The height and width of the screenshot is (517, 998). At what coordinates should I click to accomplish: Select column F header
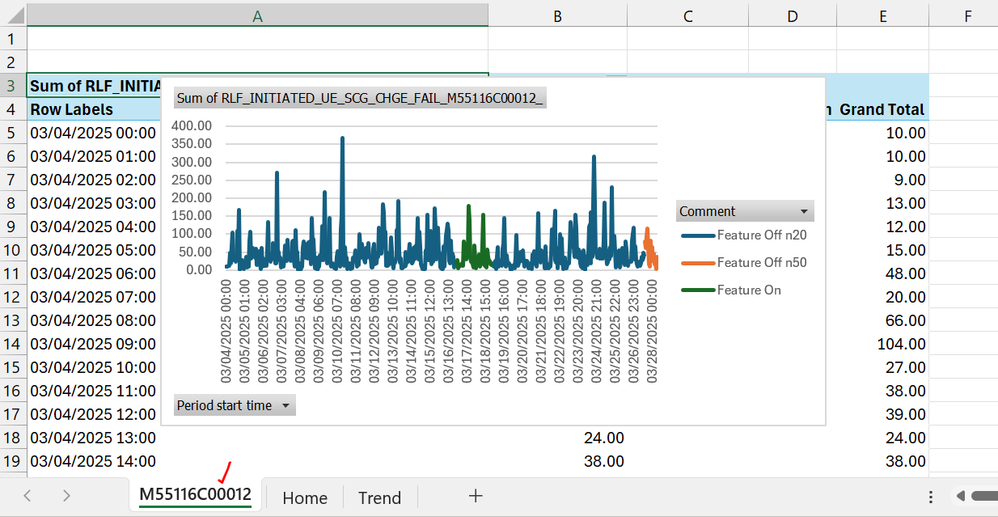(967, 15)
